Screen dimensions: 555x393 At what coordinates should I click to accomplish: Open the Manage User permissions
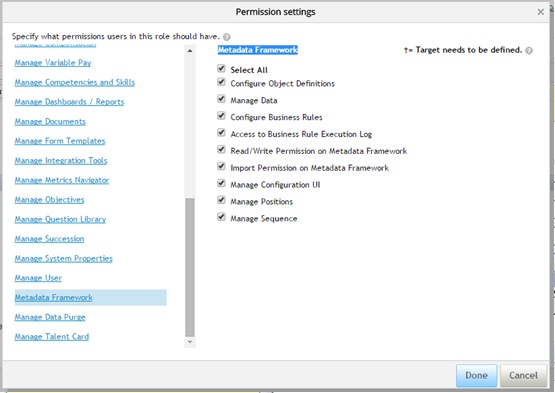click(x=38, y=278)
